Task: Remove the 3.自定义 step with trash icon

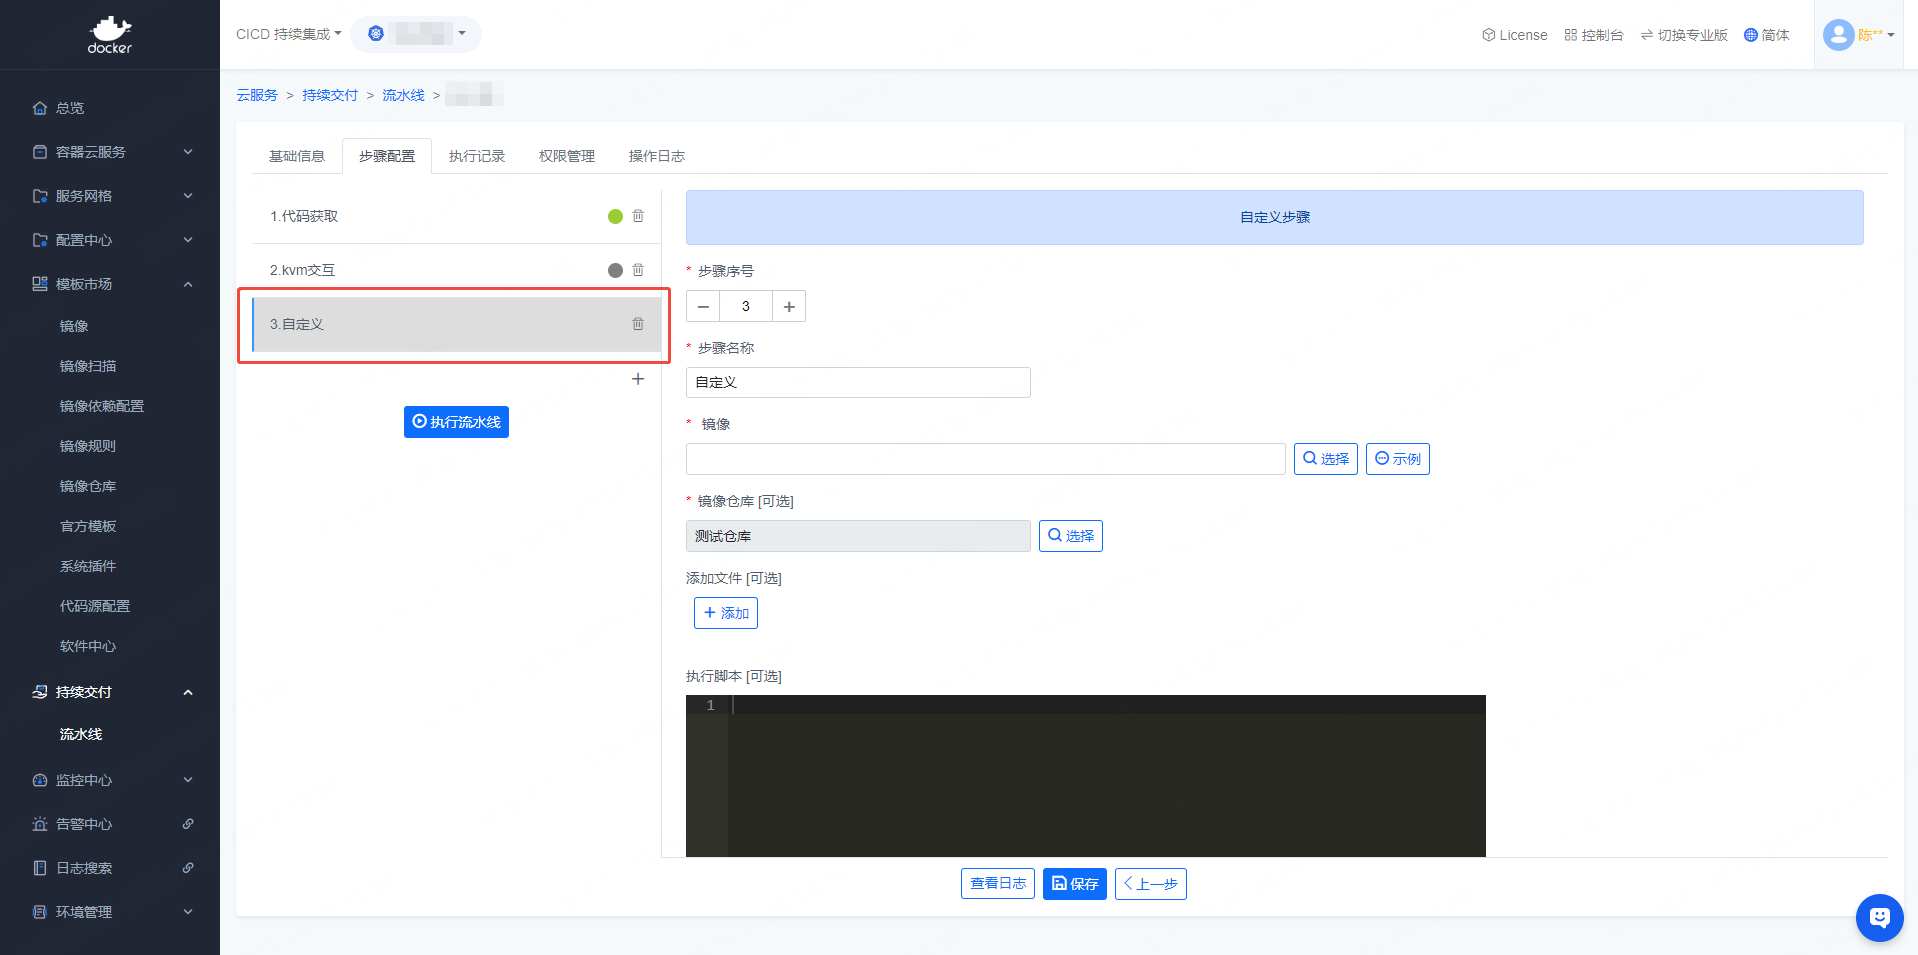Action: 638,324
